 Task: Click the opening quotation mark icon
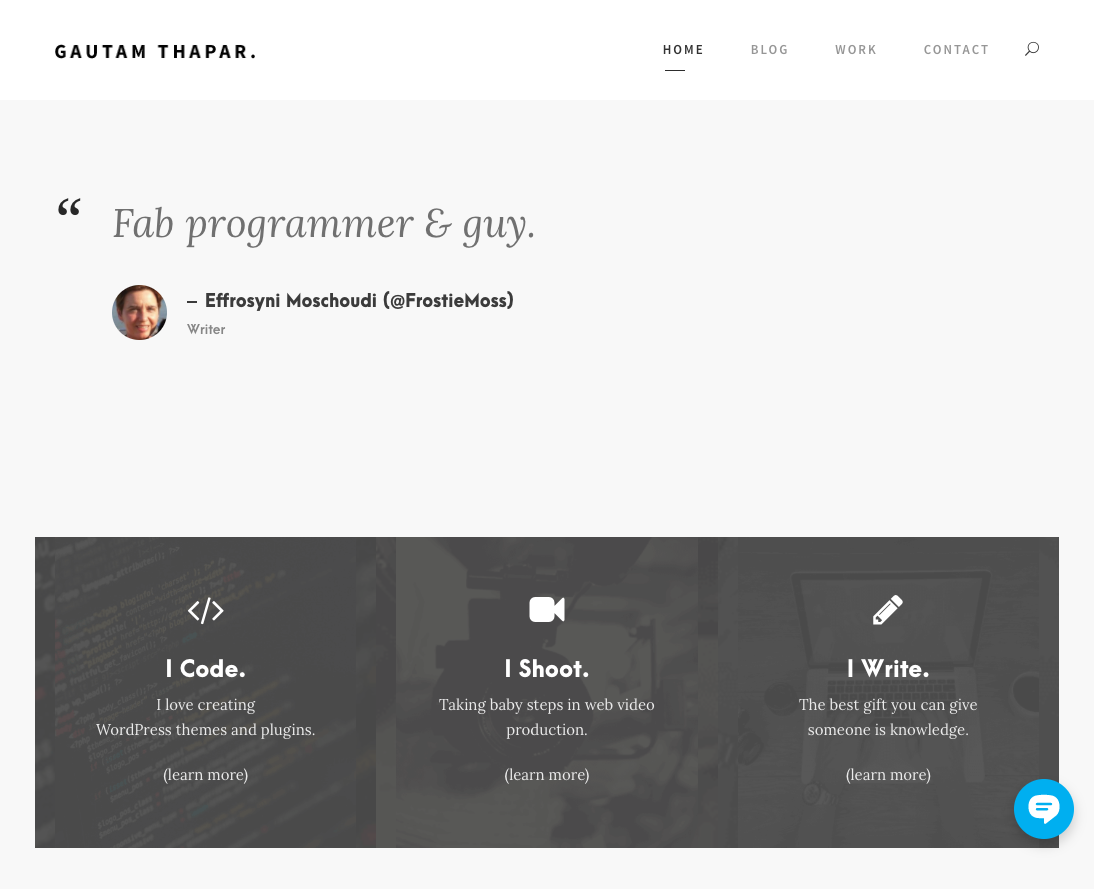69,208
